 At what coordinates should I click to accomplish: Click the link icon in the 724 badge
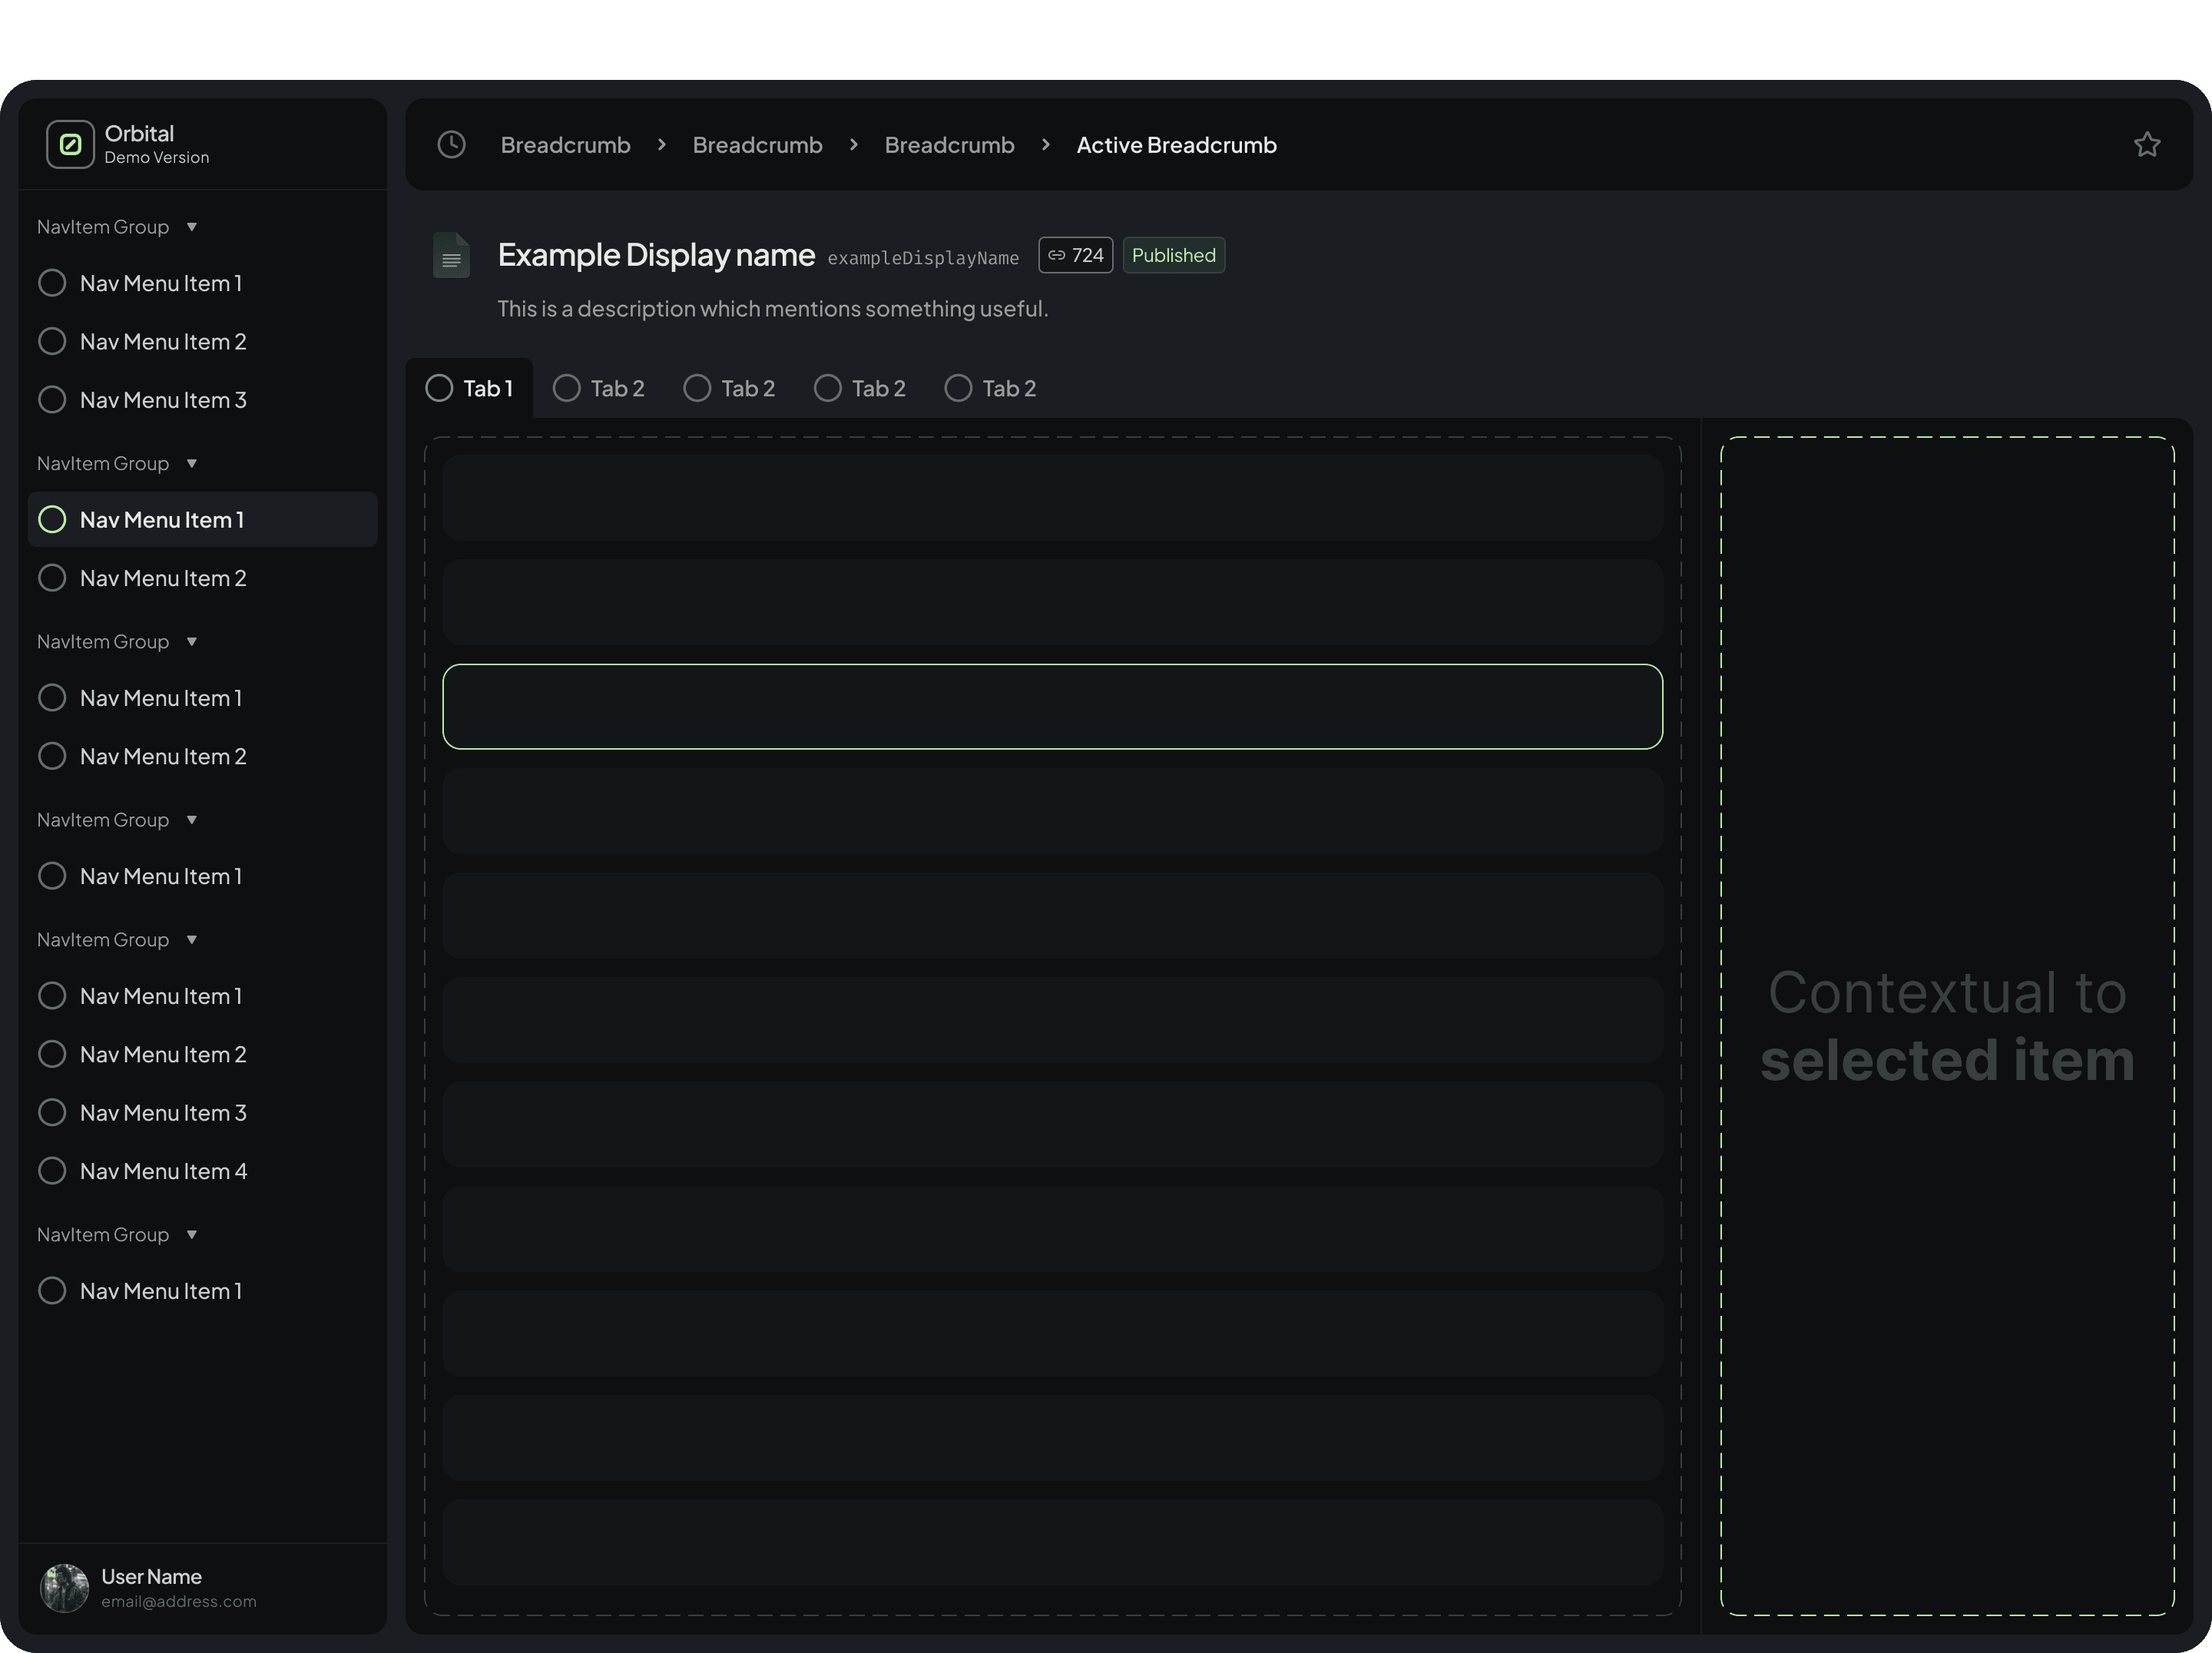[x=1056, y=255]
